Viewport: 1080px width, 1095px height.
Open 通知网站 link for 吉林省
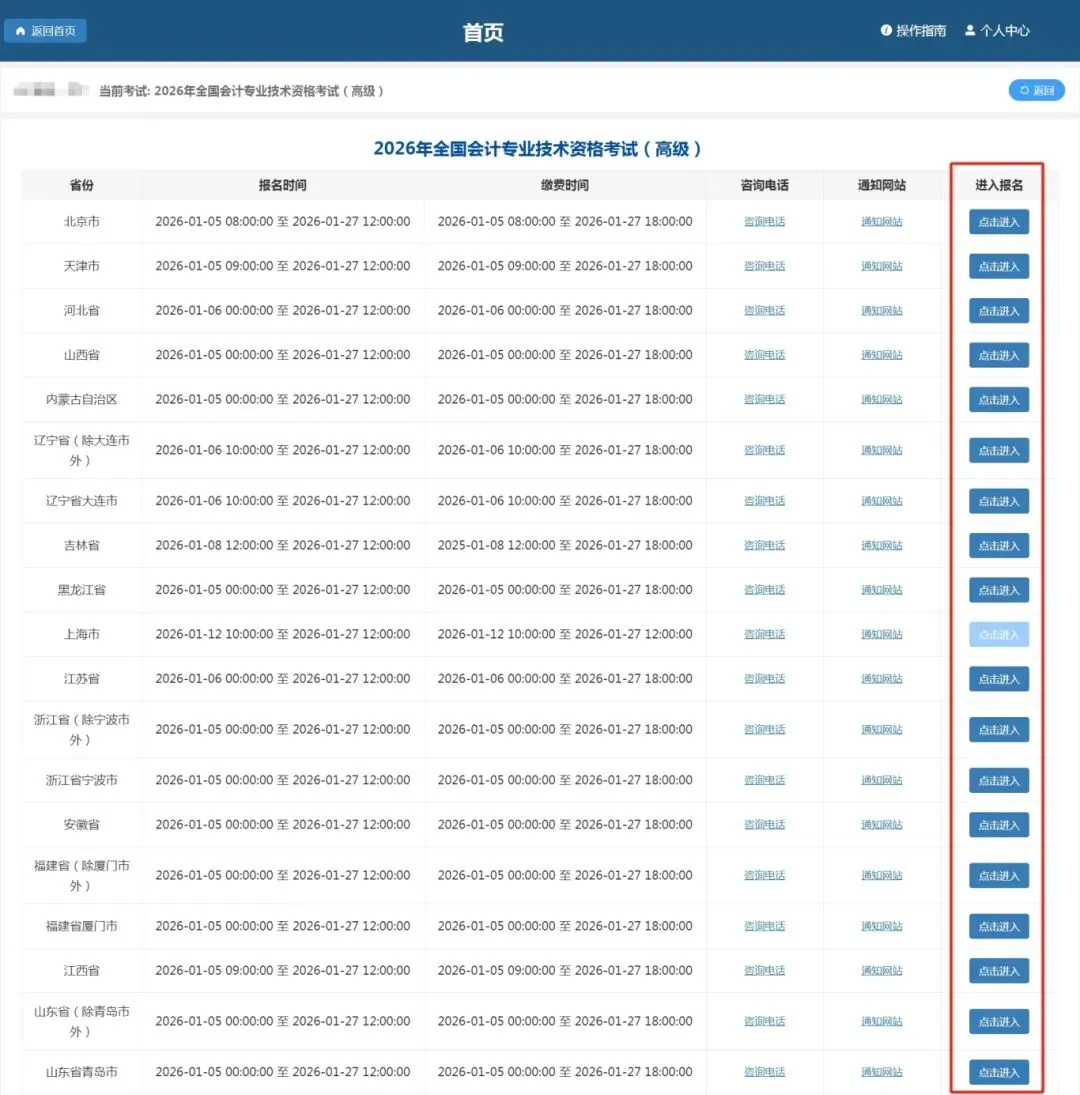pos(882,545)
